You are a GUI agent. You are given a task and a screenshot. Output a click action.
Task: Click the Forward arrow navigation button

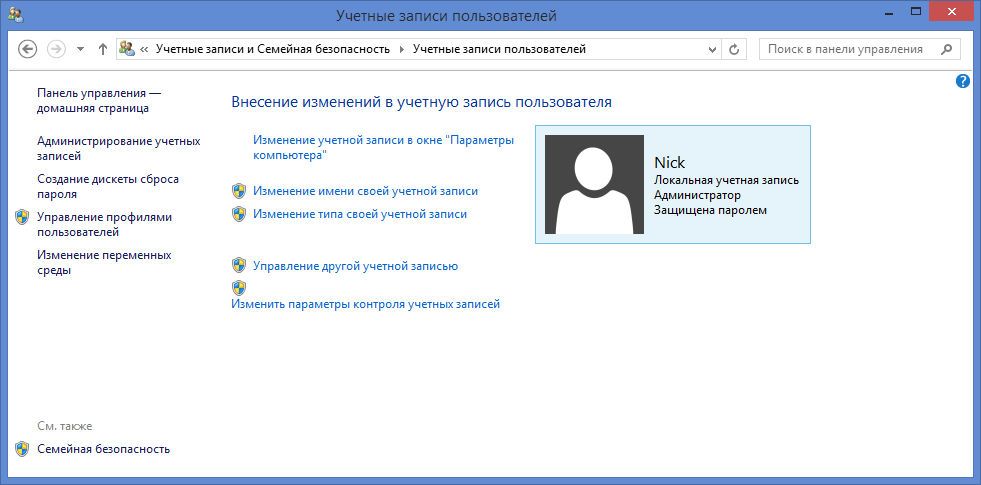coord(56,49)
